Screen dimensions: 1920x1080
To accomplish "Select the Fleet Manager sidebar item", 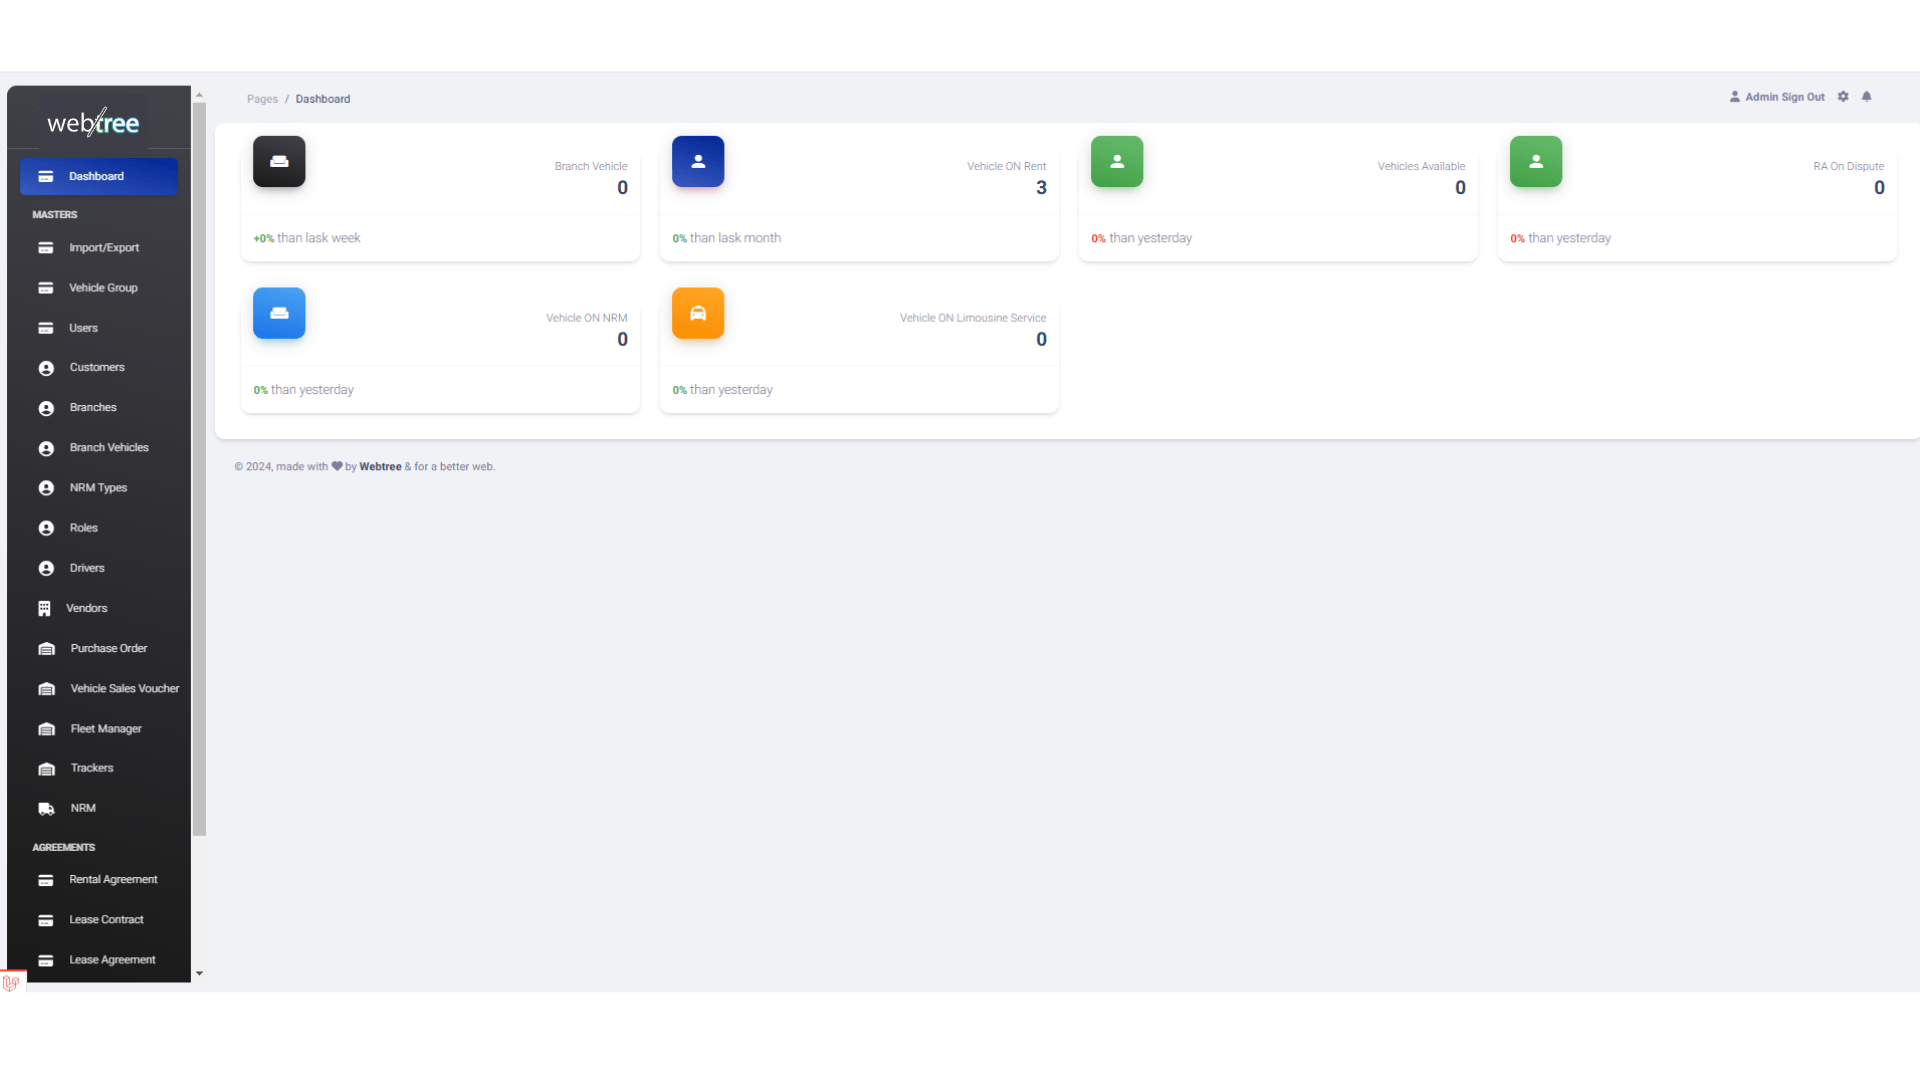I will (107, 728).
